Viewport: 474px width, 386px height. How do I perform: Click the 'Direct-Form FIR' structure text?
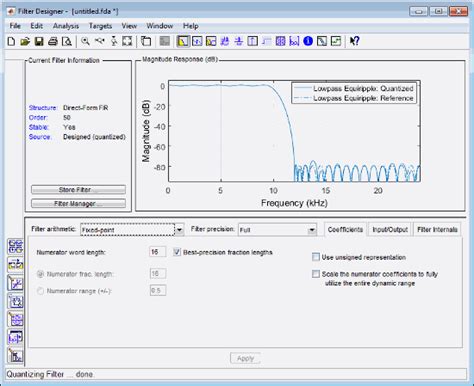[x=86, y=108]
